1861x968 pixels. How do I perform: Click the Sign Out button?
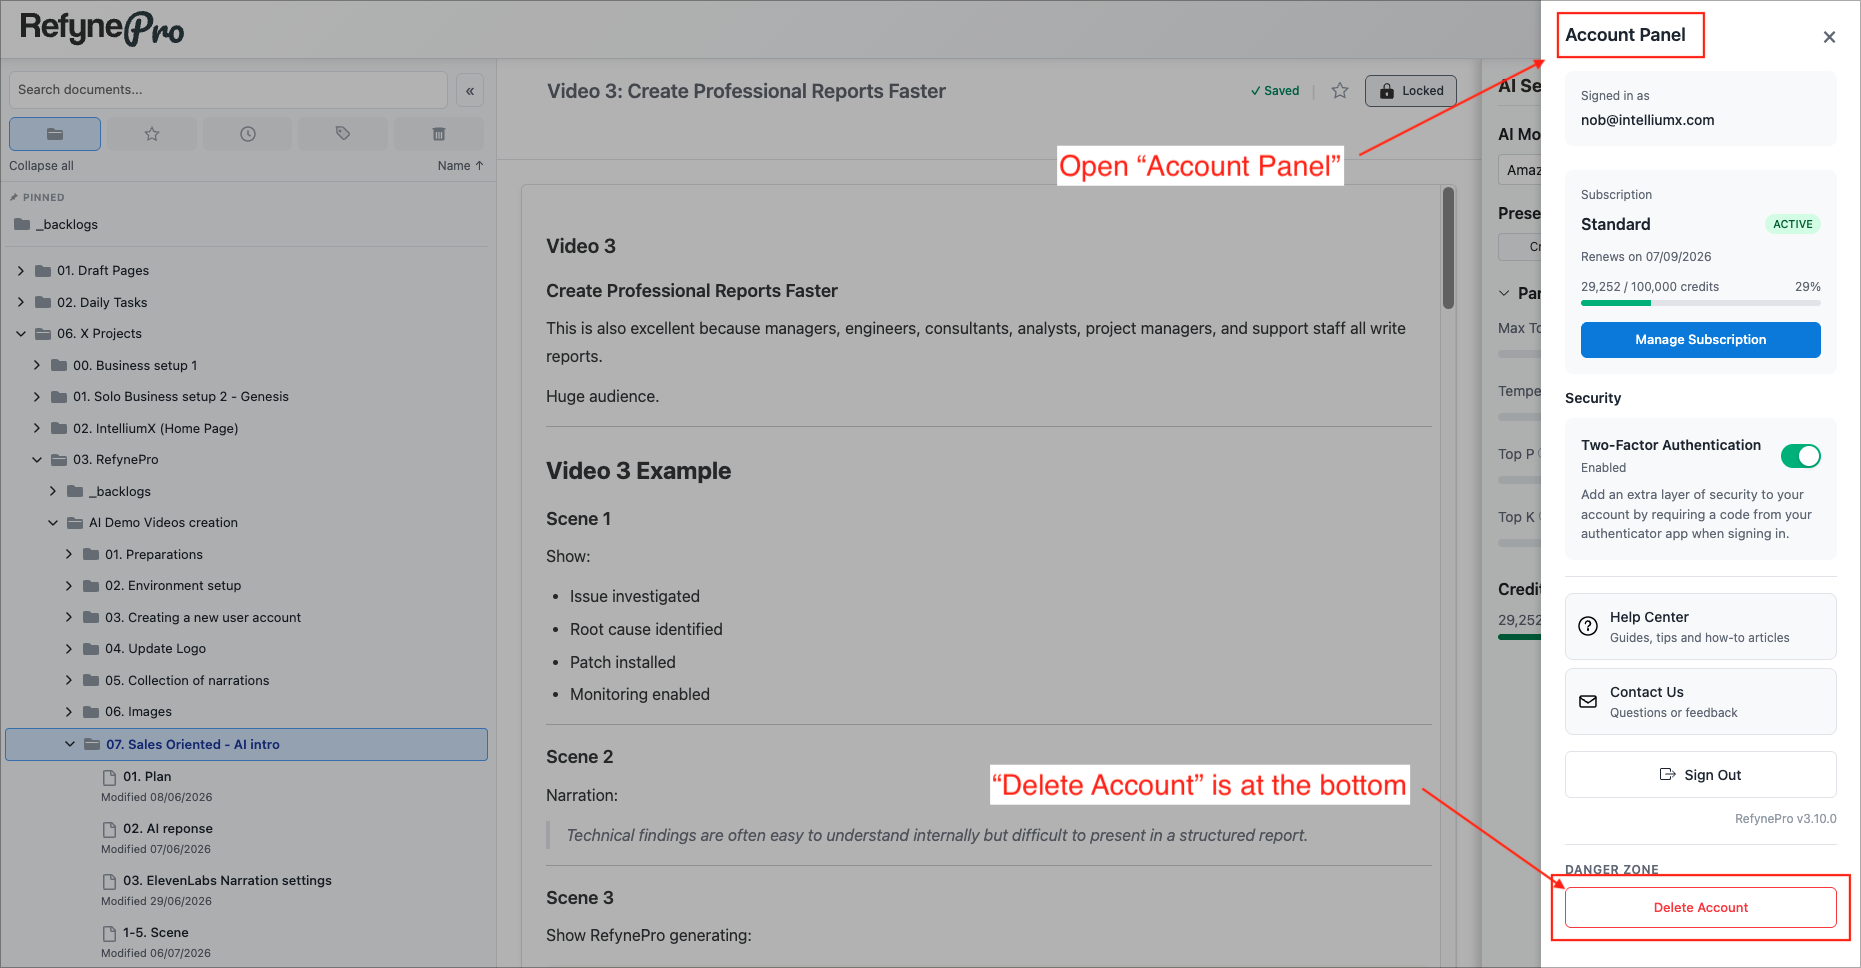pyautogui.click(x=1700, y=775)
